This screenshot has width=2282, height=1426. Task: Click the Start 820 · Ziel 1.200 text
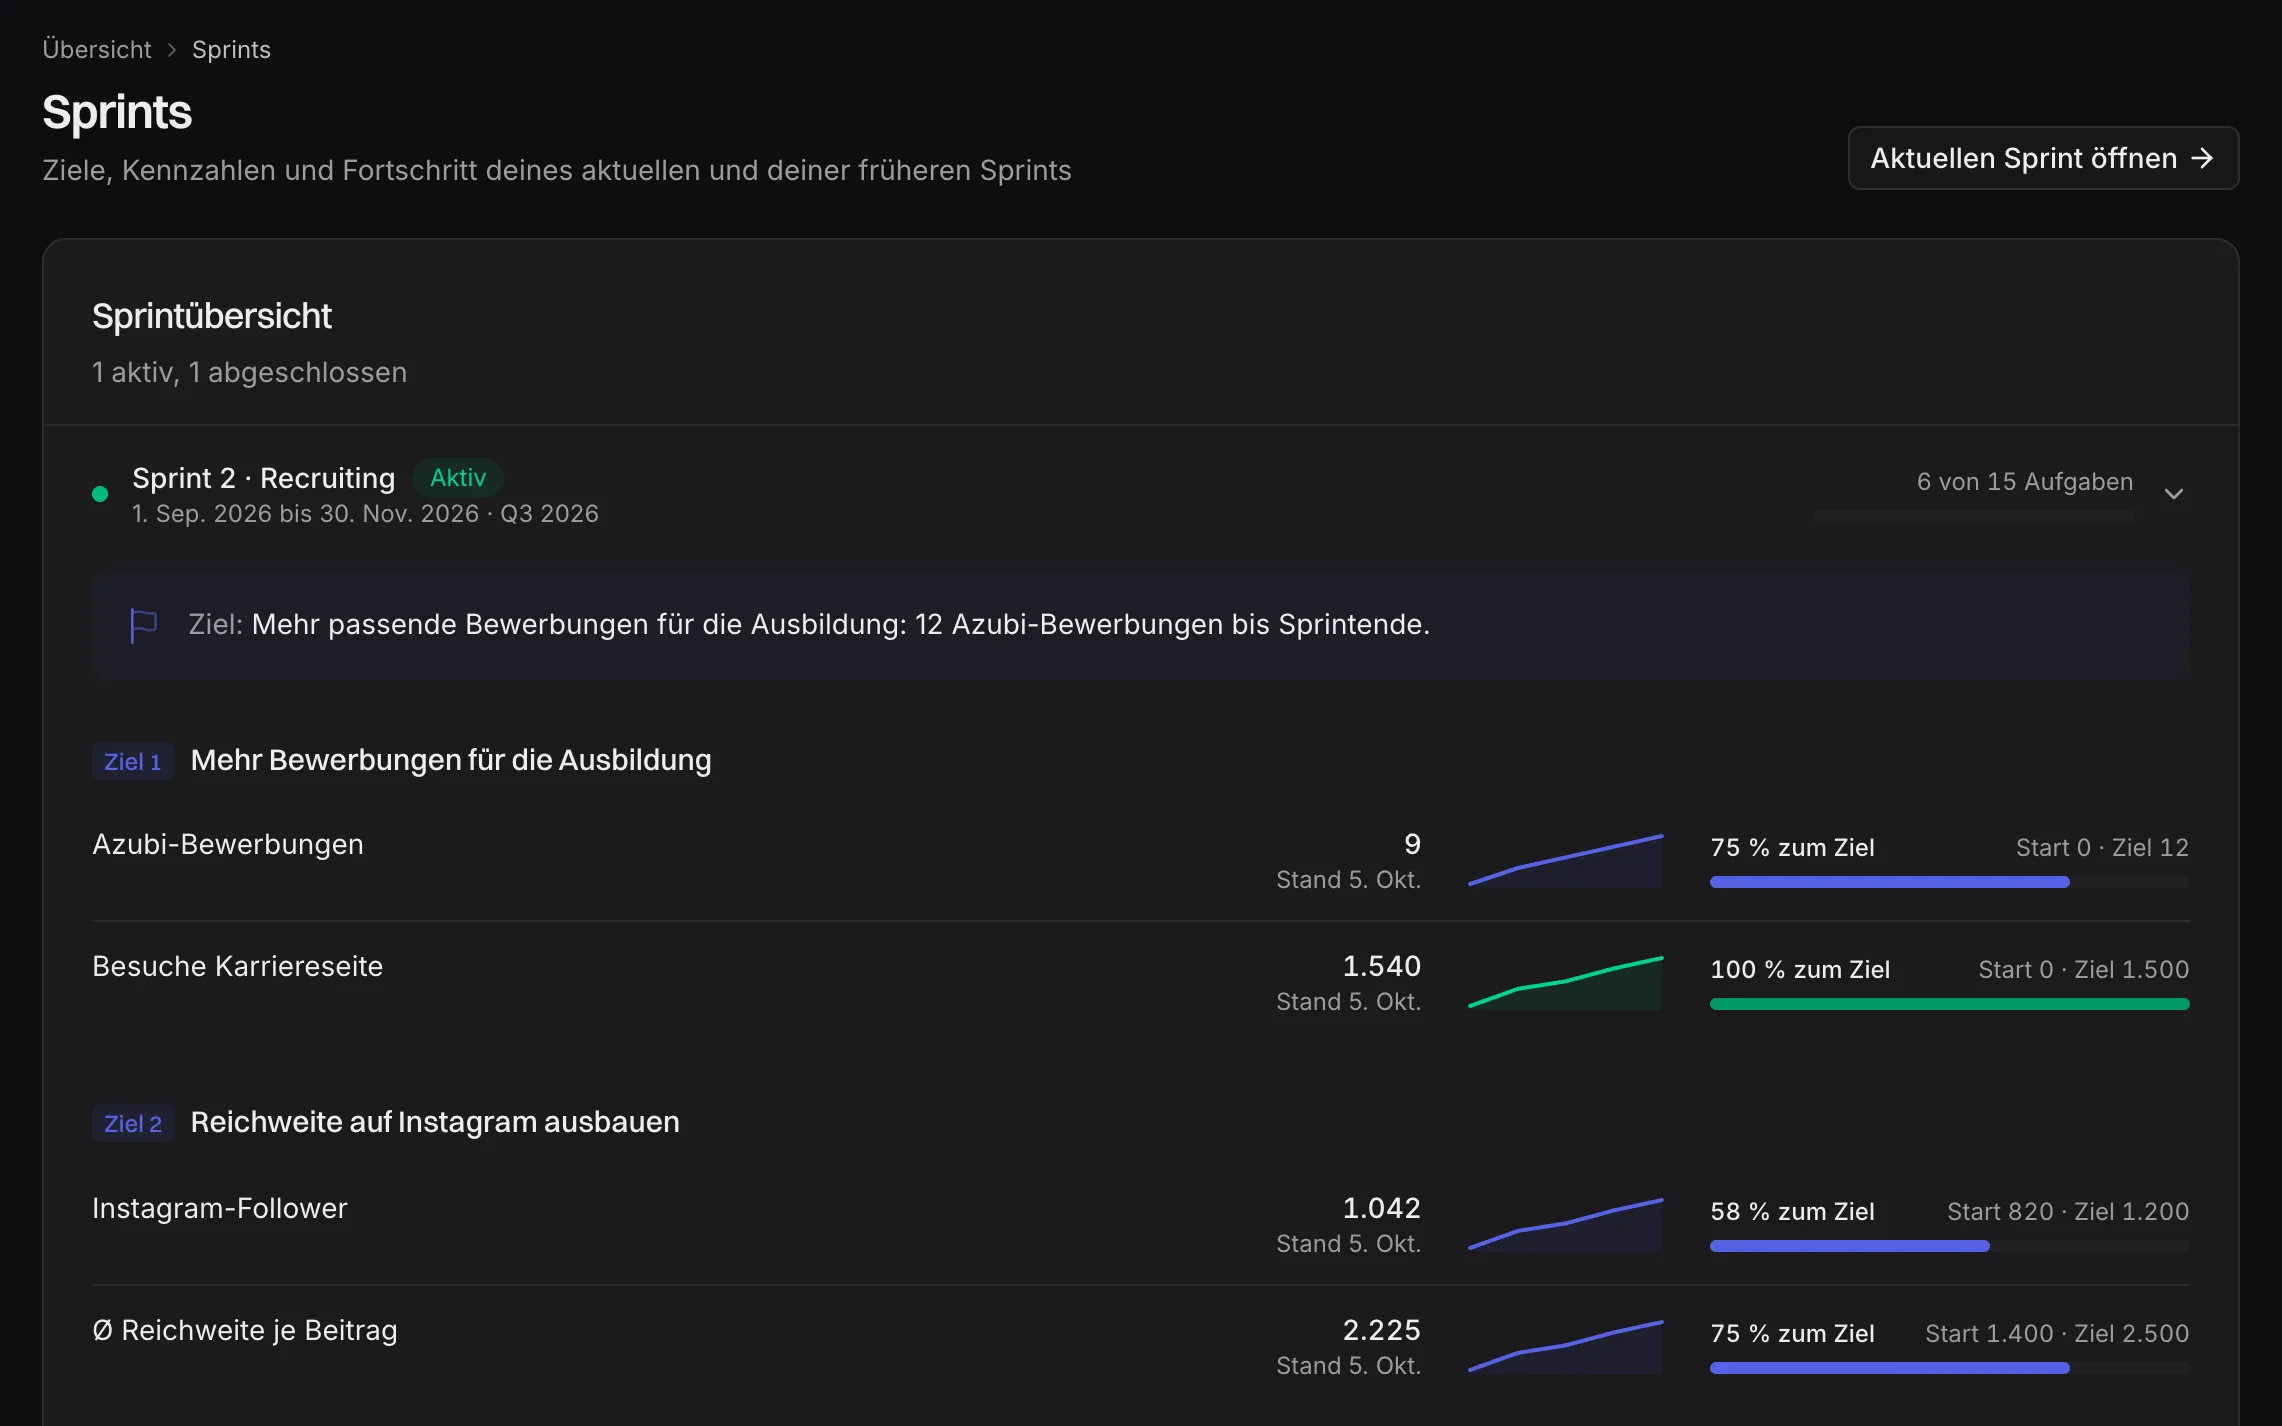click(x=2068, y=1211)
